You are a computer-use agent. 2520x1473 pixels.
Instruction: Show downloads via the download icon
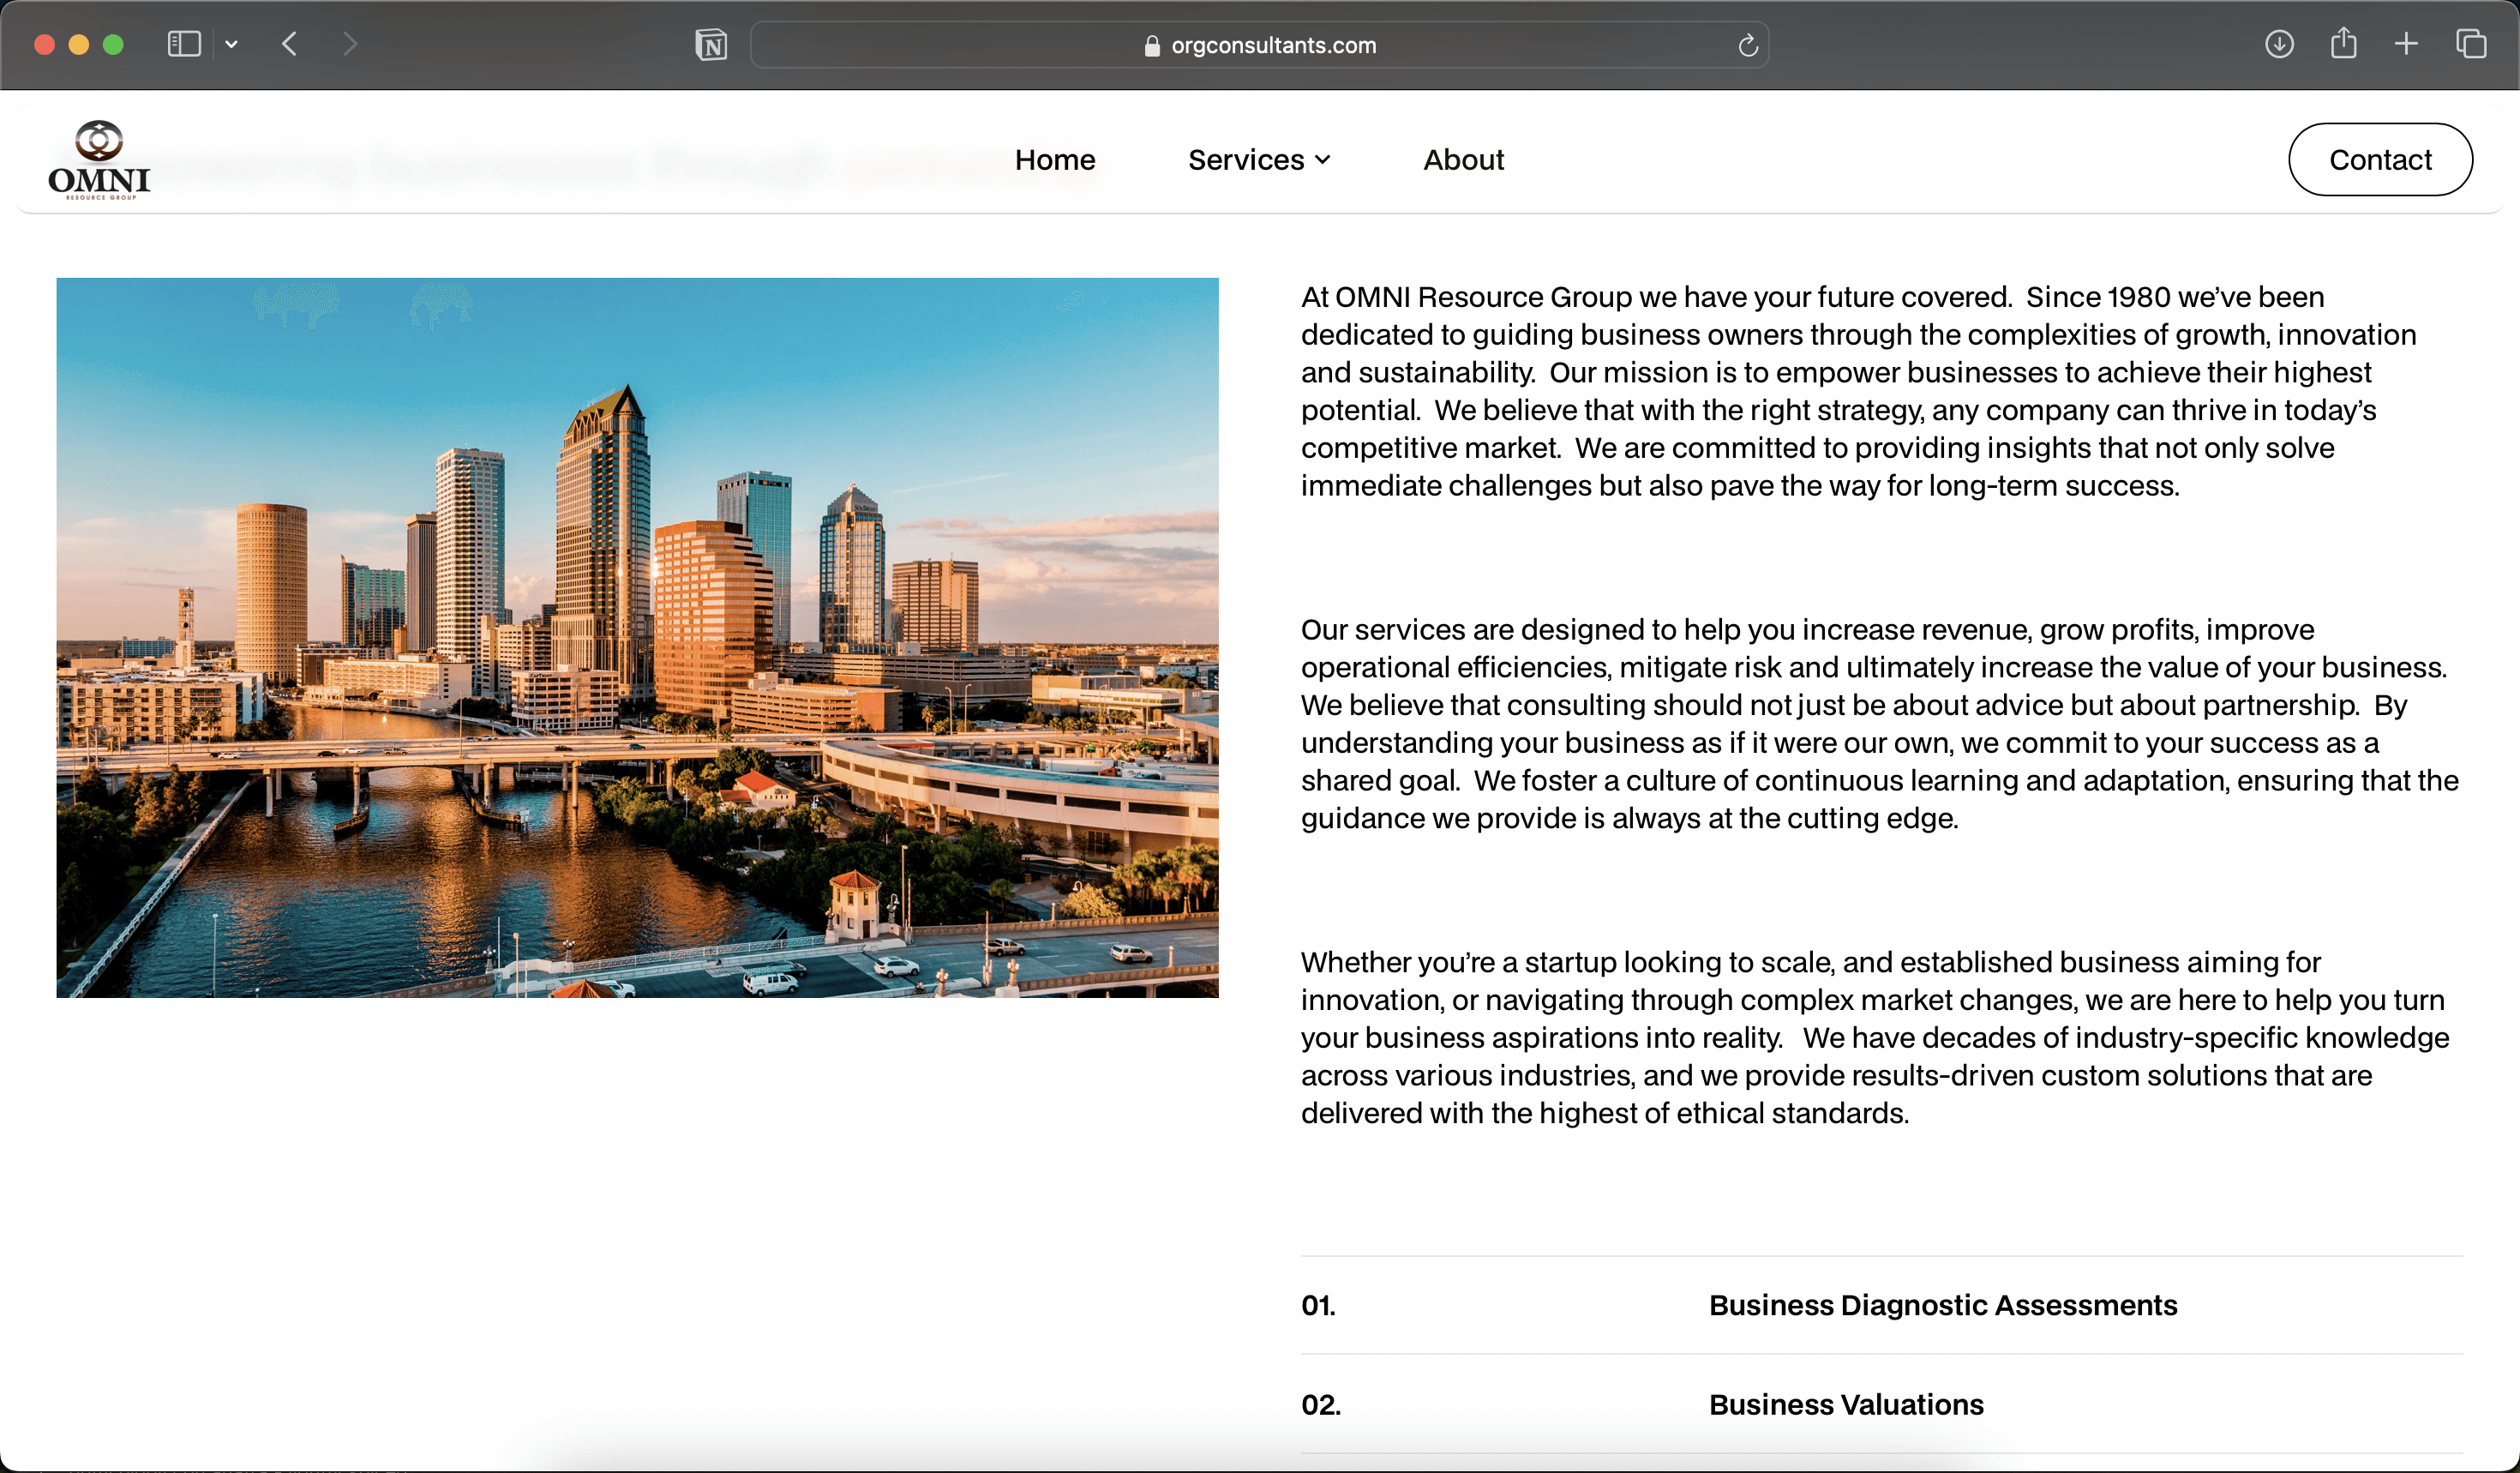(2279, 44)
